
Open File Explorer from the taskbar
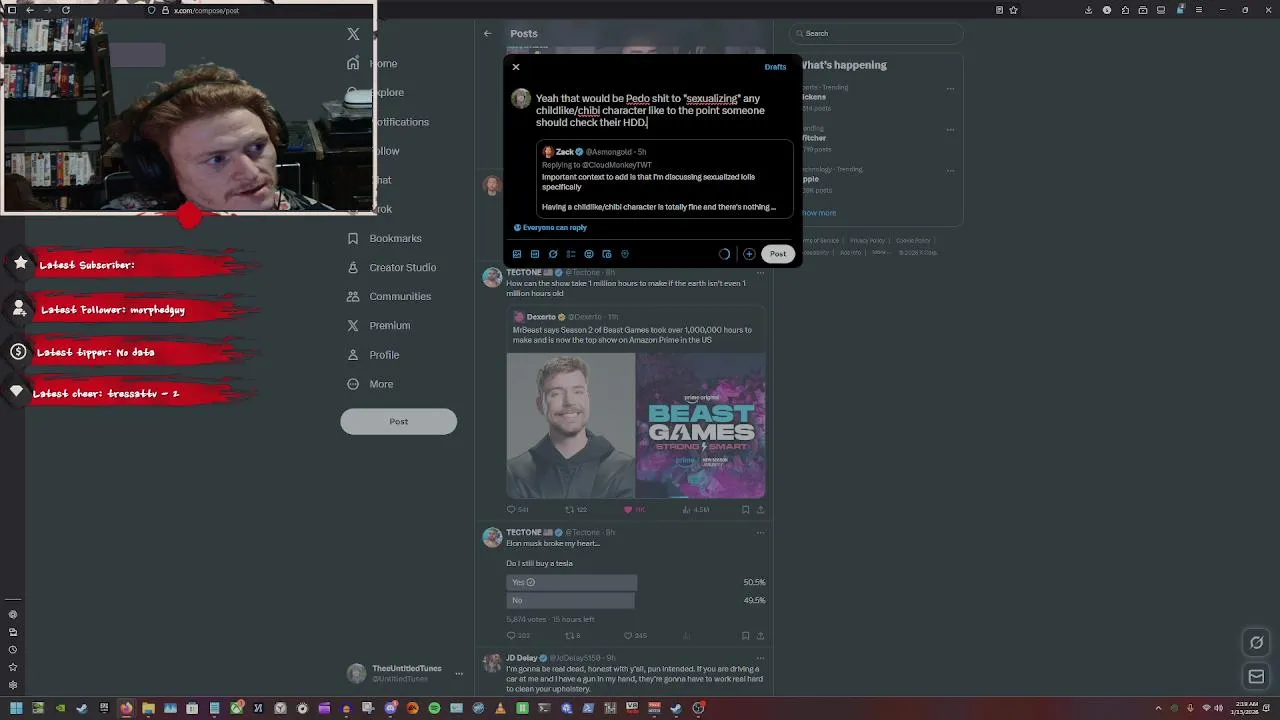(148, 708)
